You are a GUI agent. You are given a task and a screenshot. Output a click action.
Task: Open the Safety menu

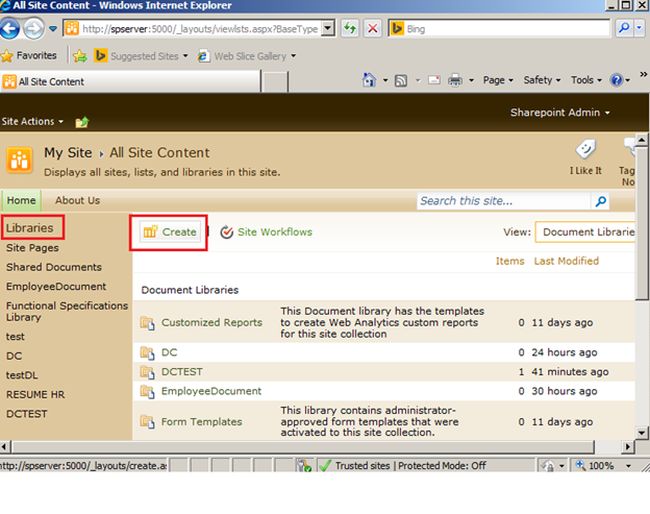(x=542, y=80)
